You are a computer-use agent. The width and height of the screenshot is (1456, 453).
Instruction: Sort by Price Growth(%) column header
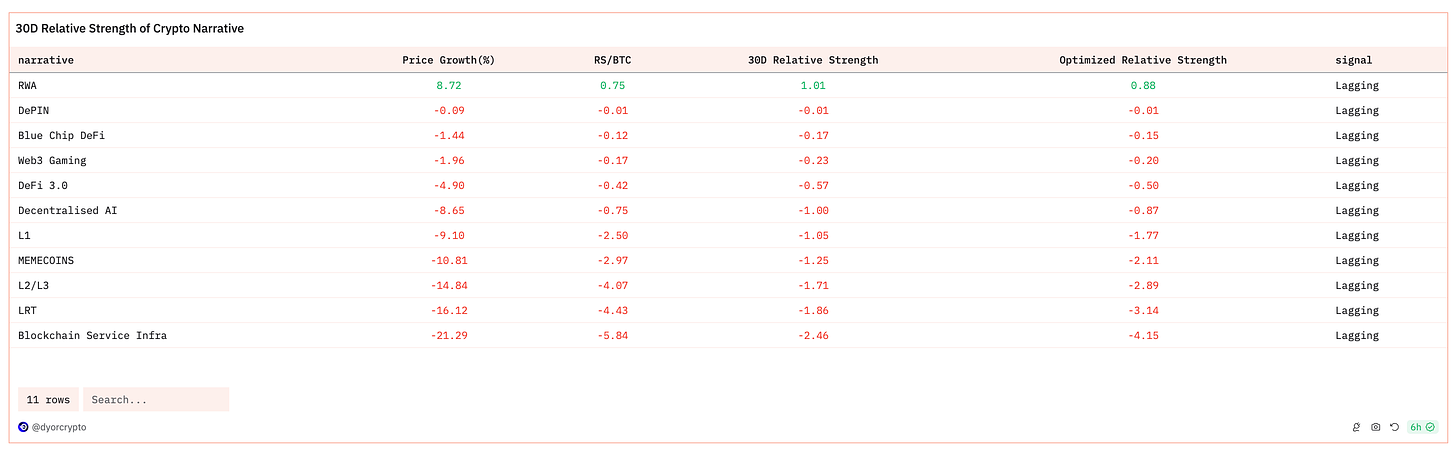point(448,60)
